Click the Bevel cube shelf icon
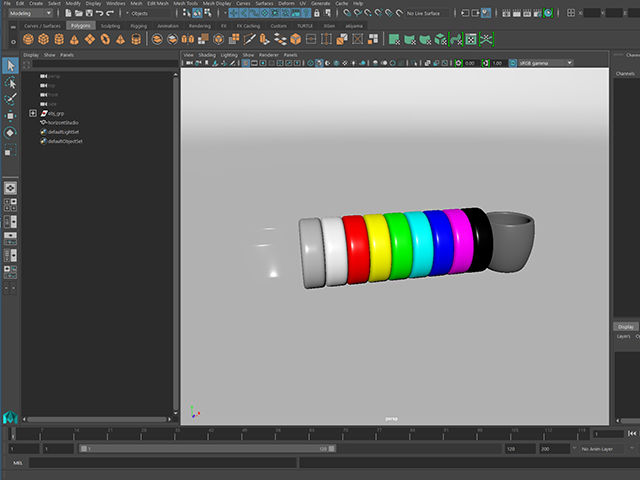 pos(296,39)
